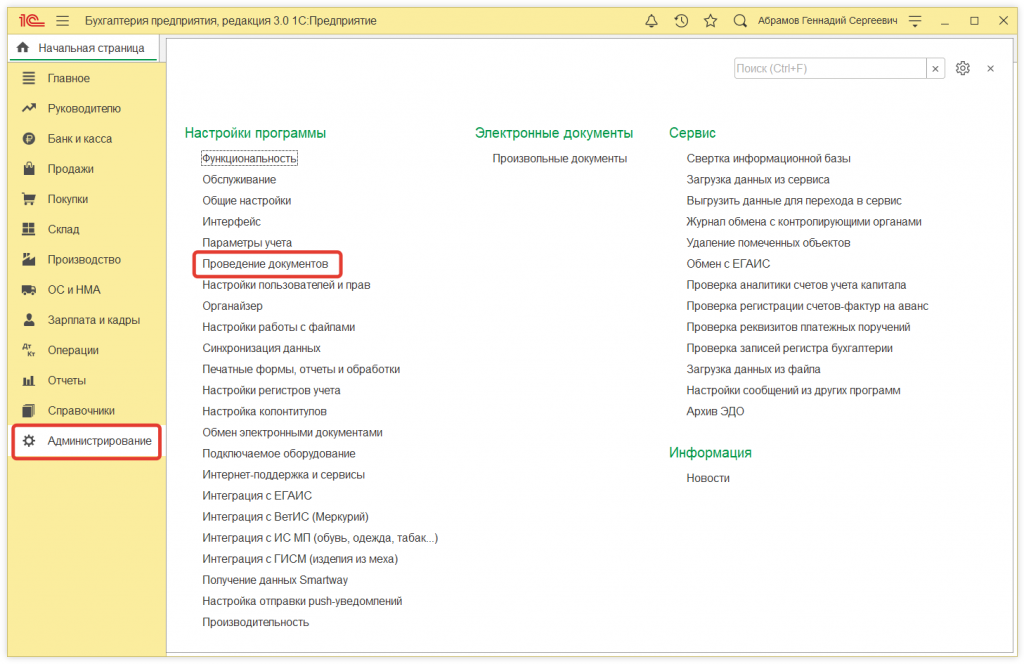Open history clock icon in title bar

[681, 20]
